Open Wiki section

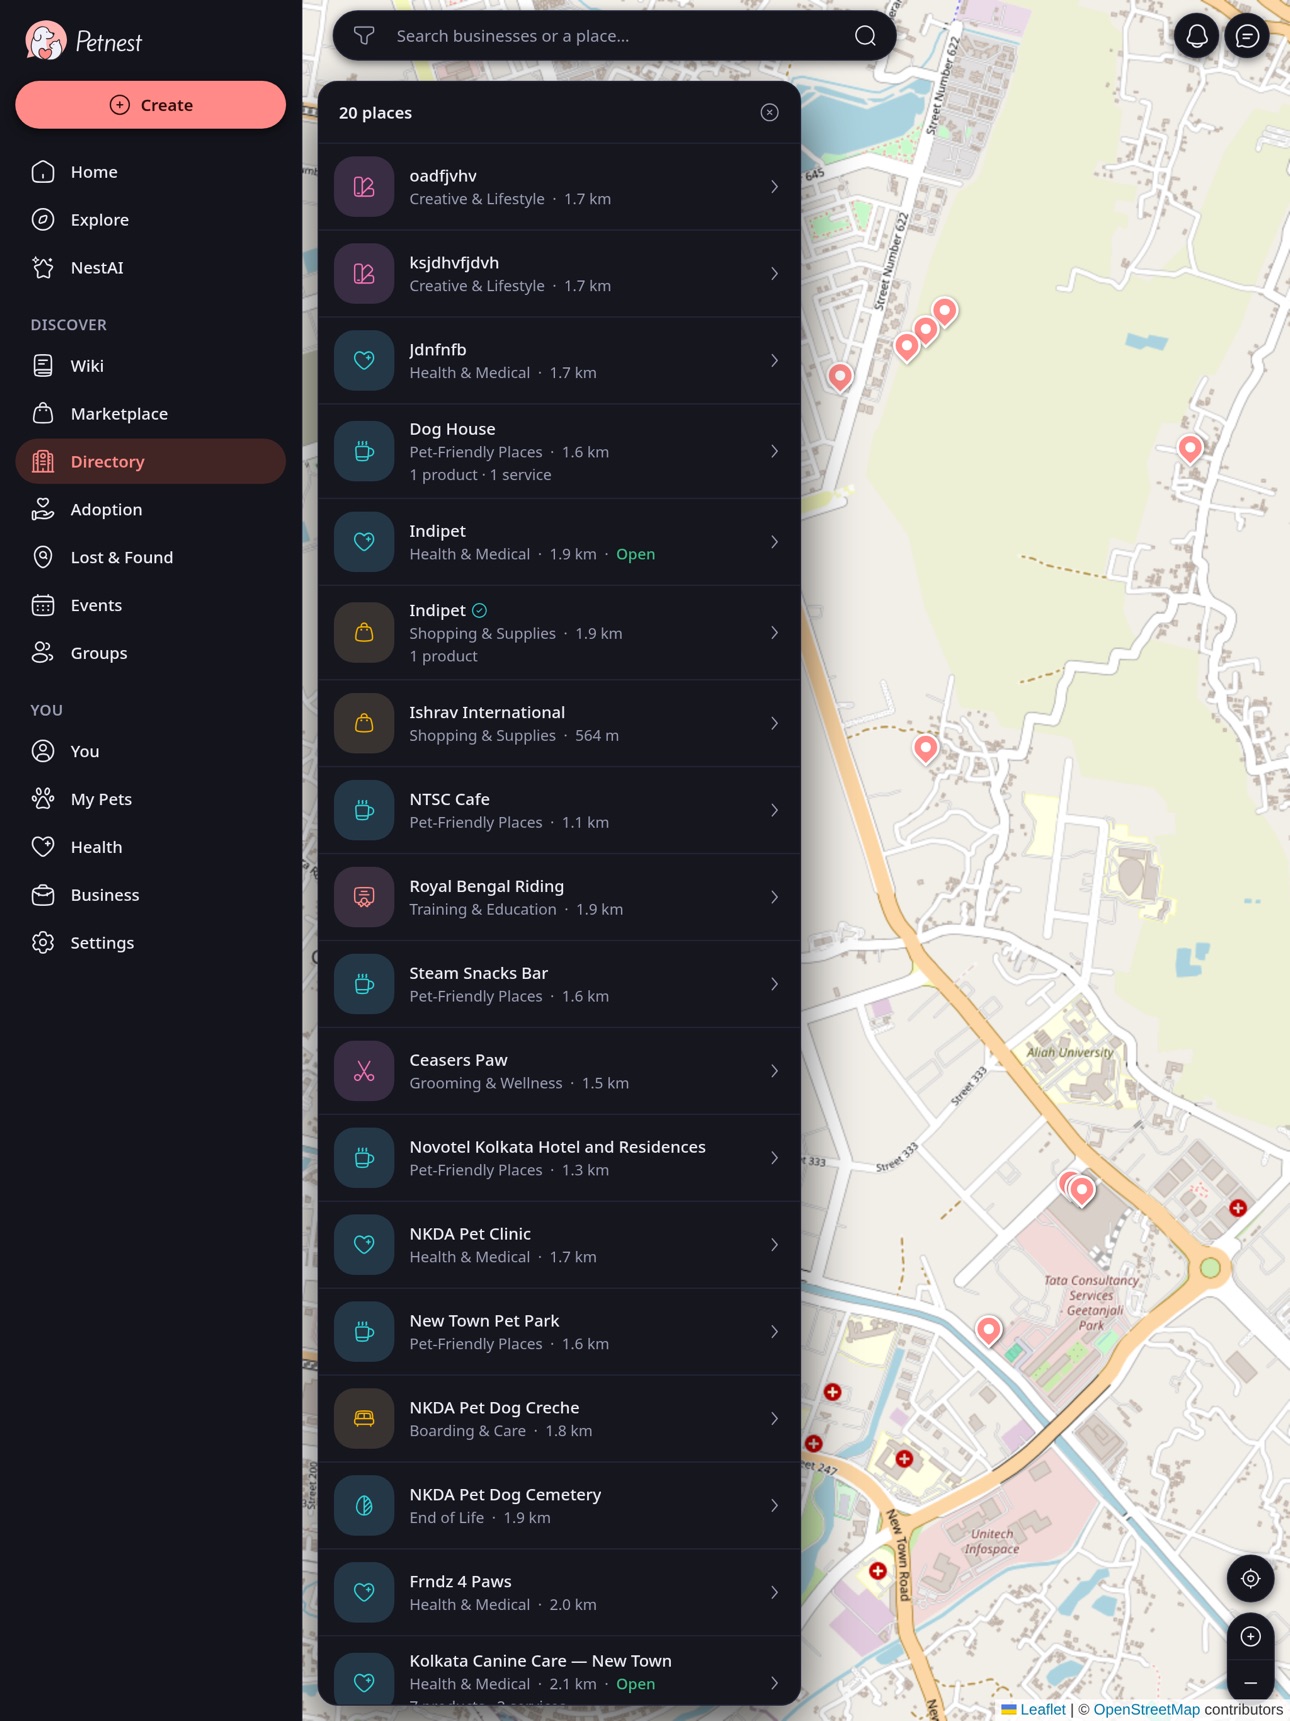click(x=151, y=366)
